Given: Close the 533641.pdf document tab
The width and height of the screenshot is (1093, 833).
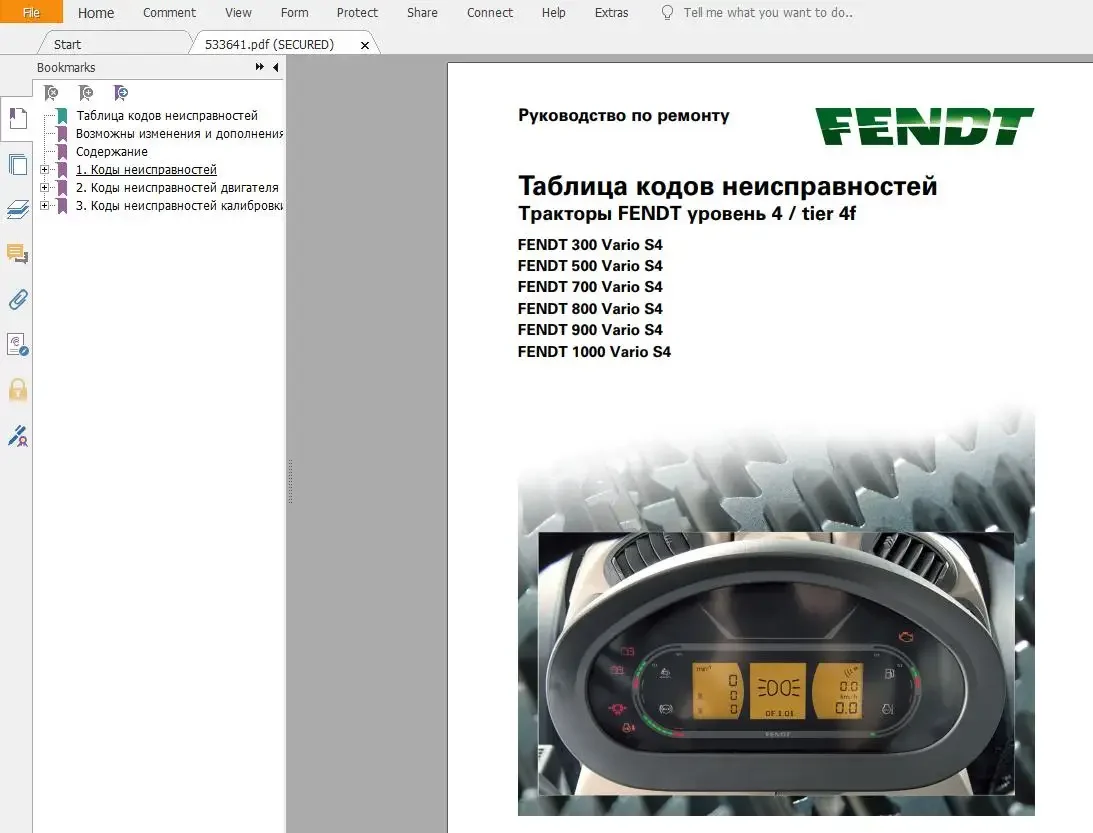Looking at the screenshot, I should 365,45.
